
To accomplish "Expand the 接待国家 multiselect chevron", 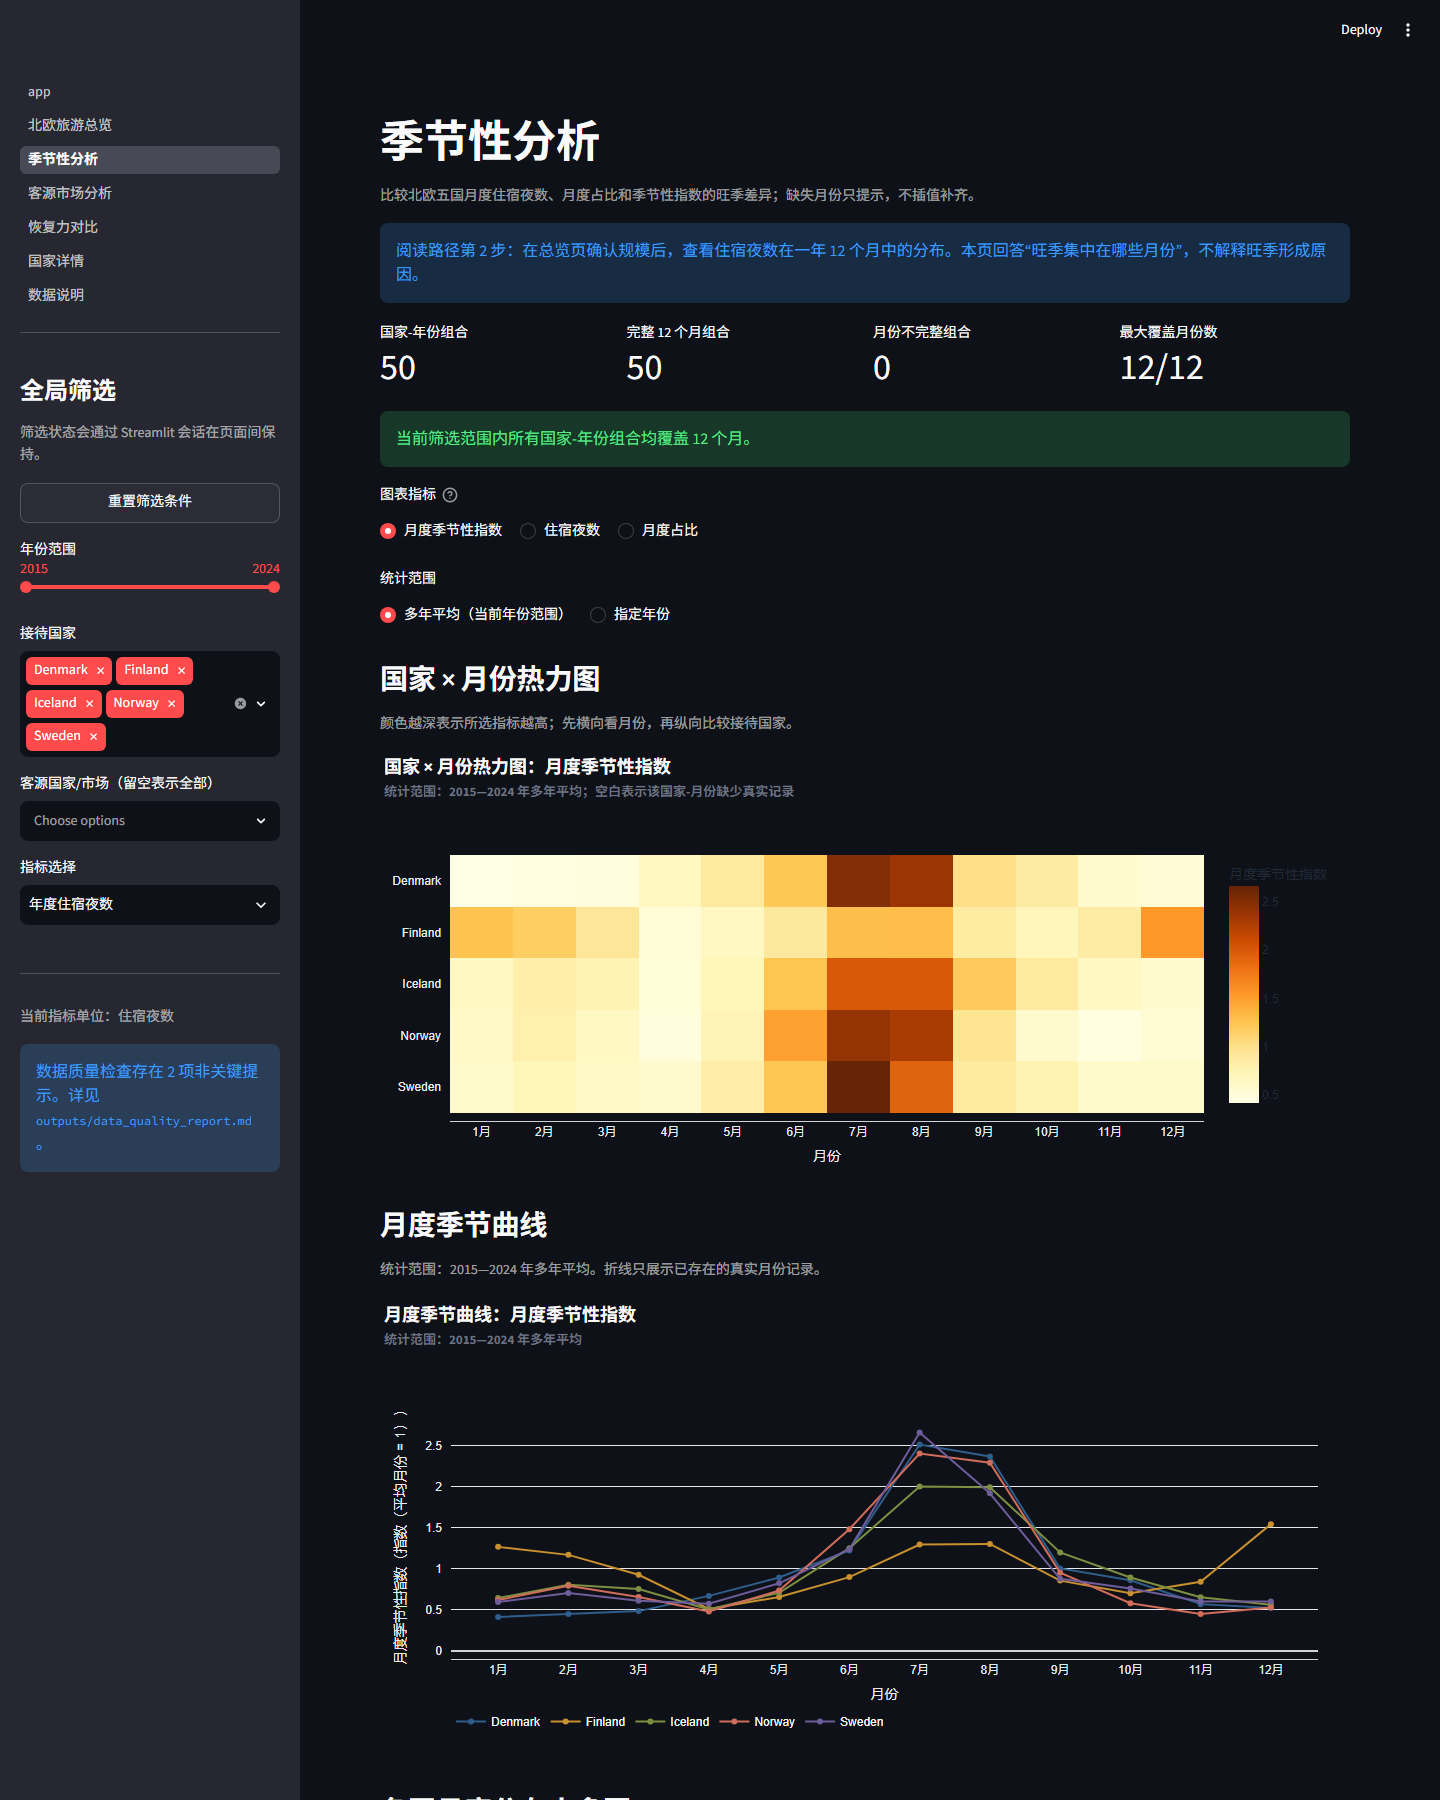I will pos(261,704).
